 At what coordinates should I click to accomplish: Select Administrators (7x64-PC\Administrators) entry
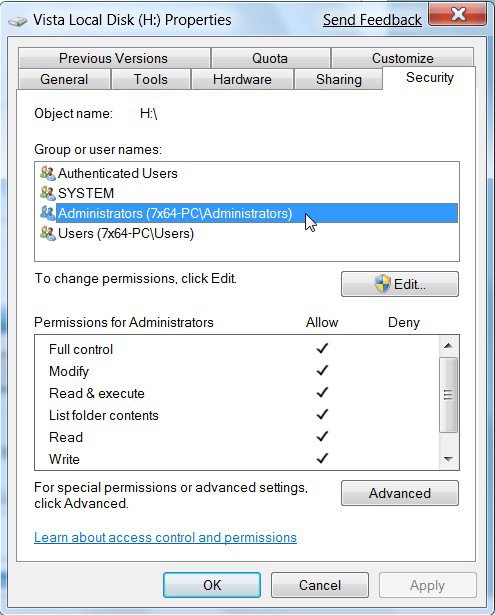(247, 213)
